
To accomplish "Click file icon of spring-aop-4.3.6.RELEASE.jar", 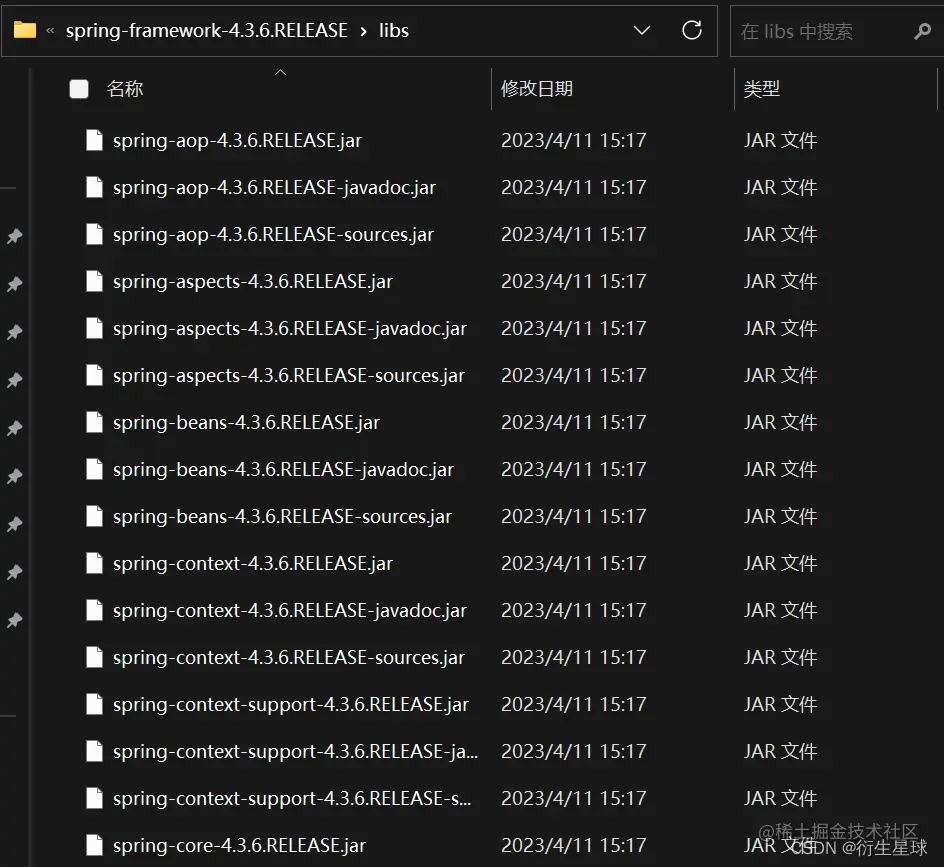I will click(95, 140).
